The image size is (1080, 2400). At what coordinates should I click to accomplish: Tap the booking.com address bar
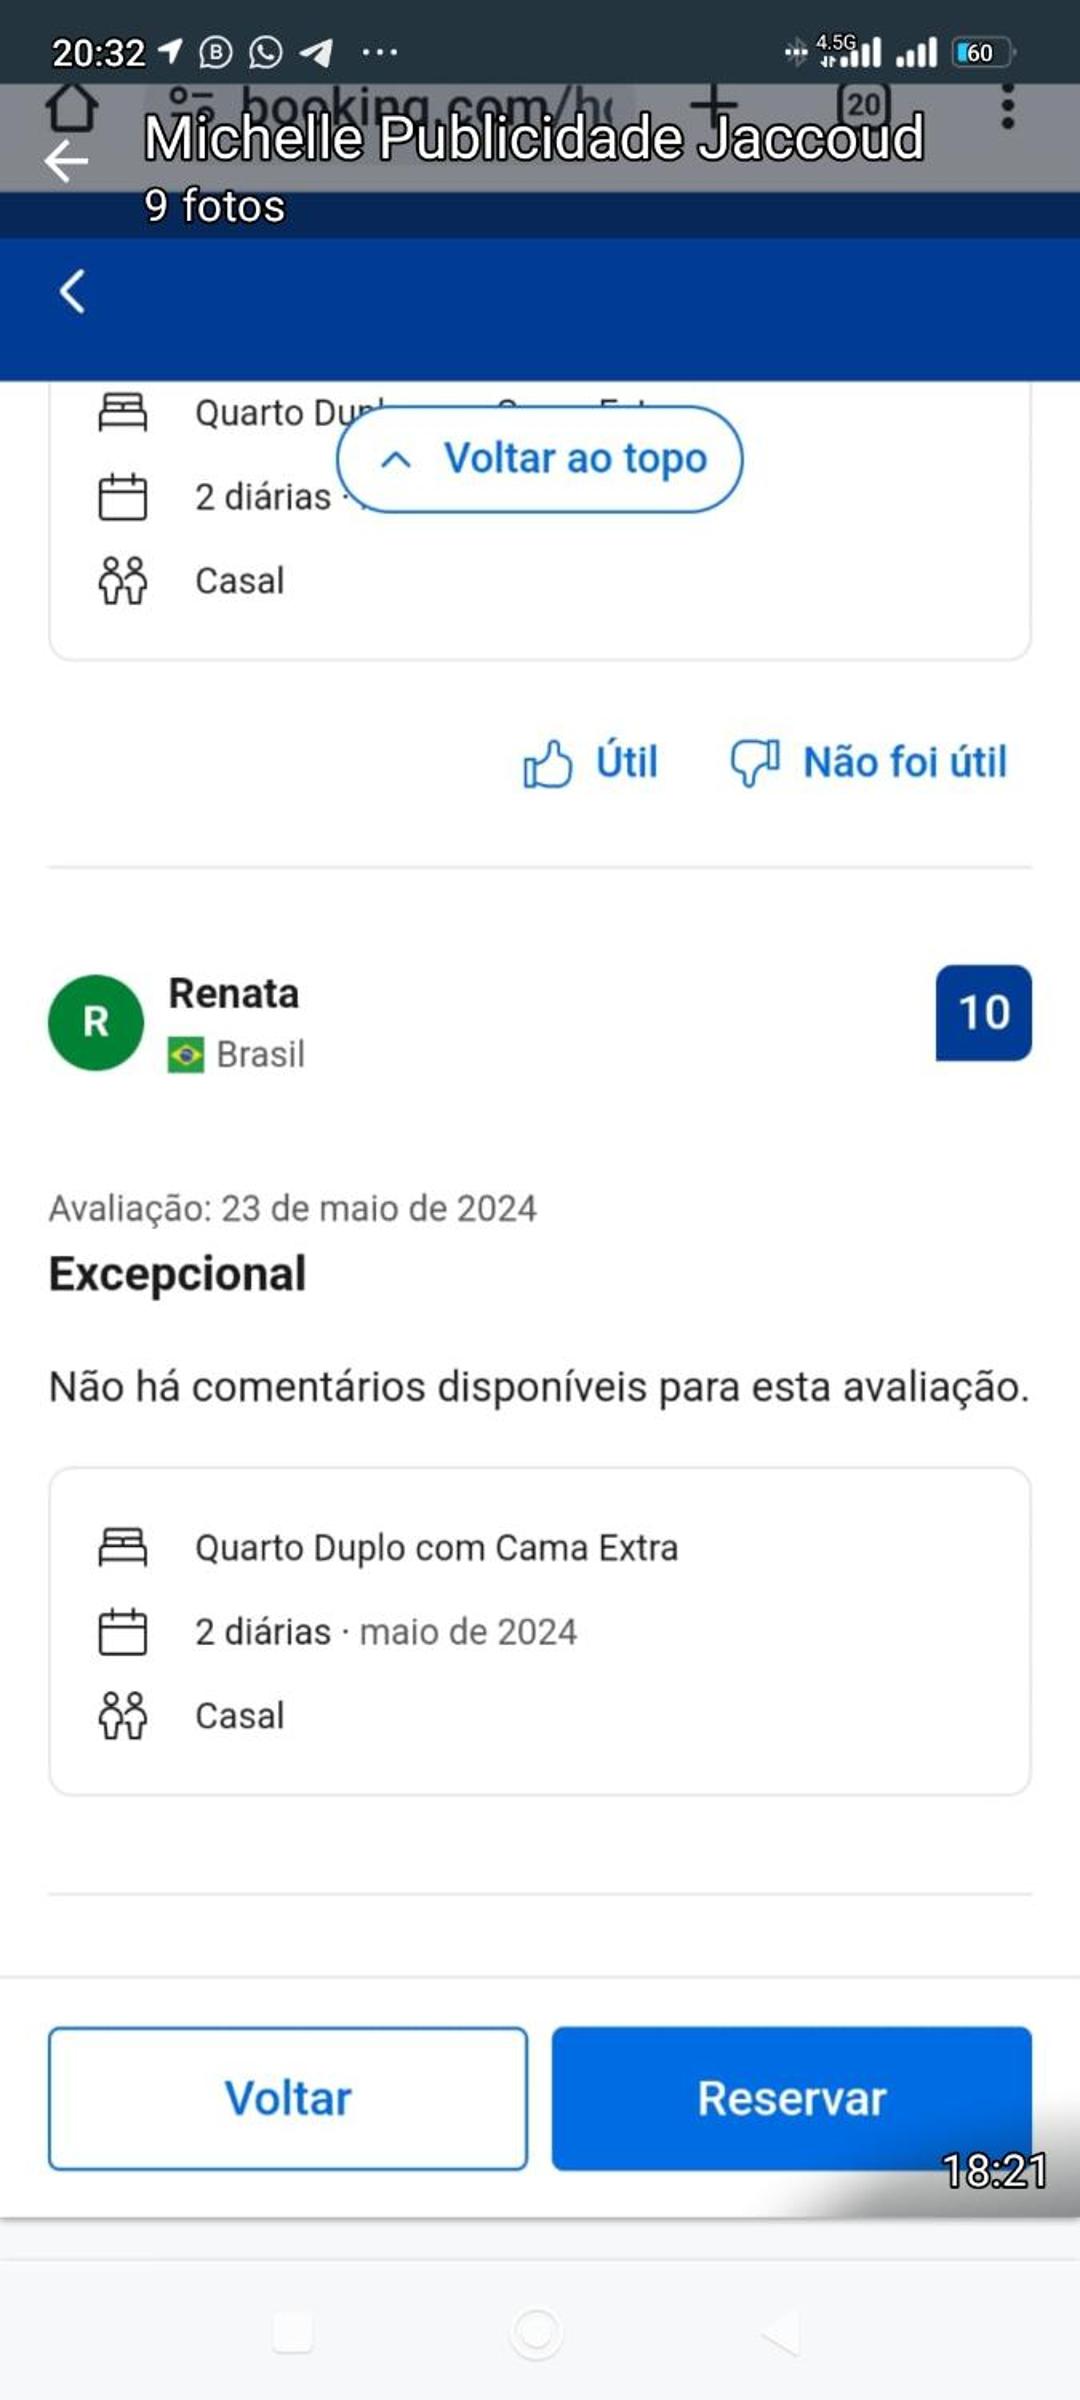click(400, 105)
